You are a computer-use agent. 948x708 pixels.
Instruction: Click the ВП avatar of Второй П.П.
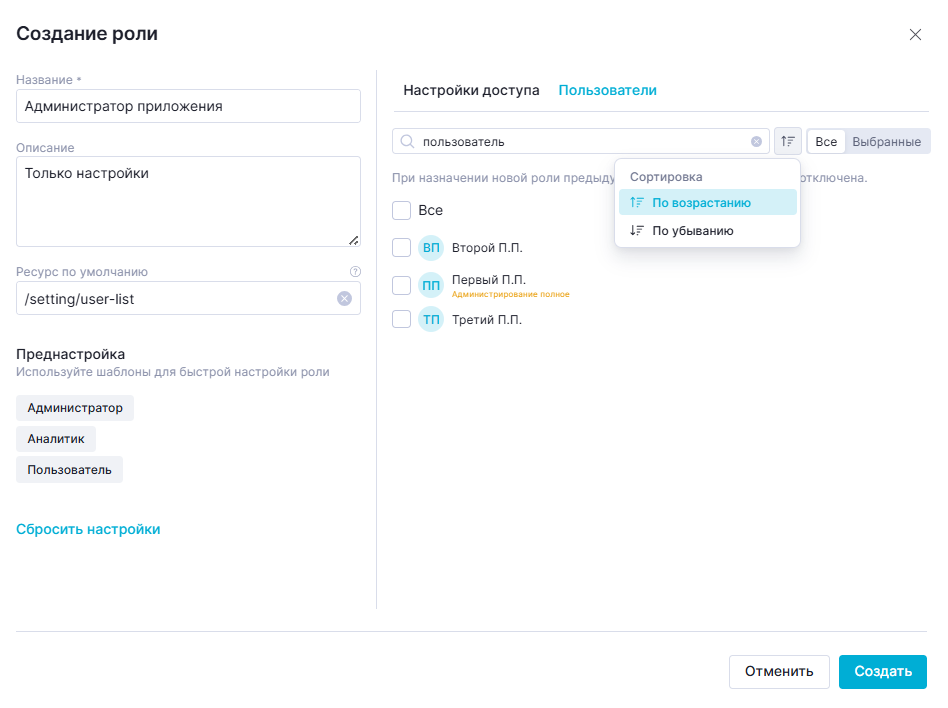pos(431,247)
